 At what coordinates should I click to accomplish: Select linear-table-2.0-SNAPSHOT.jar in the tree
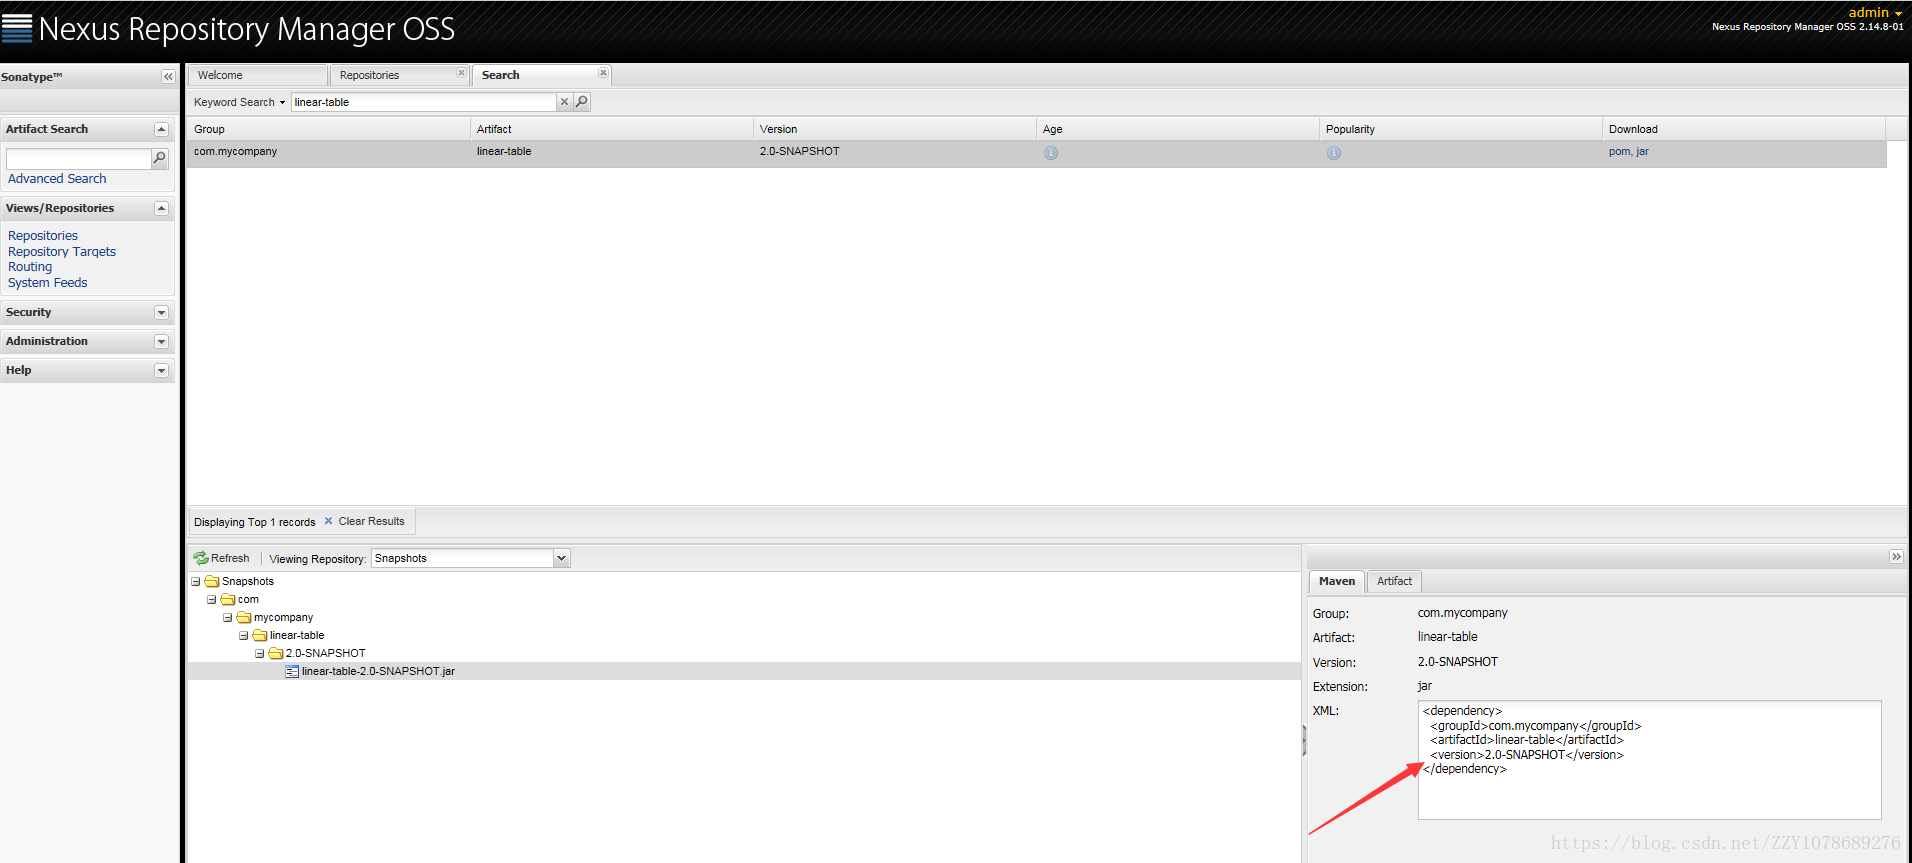coord(378,672)
